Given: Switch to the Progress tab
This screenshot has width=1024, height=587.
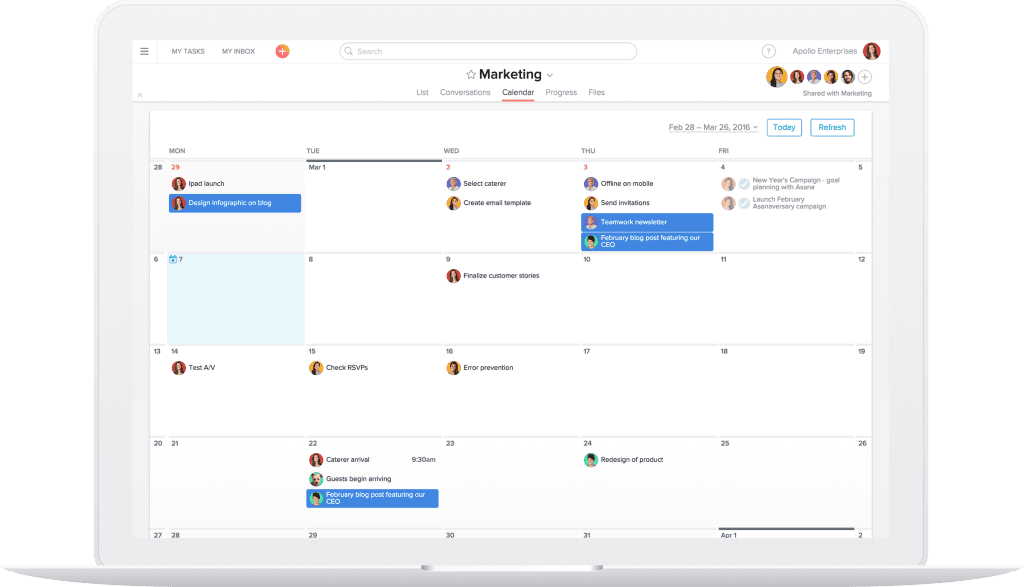Looking at the screenshot, I should point(561,92).
